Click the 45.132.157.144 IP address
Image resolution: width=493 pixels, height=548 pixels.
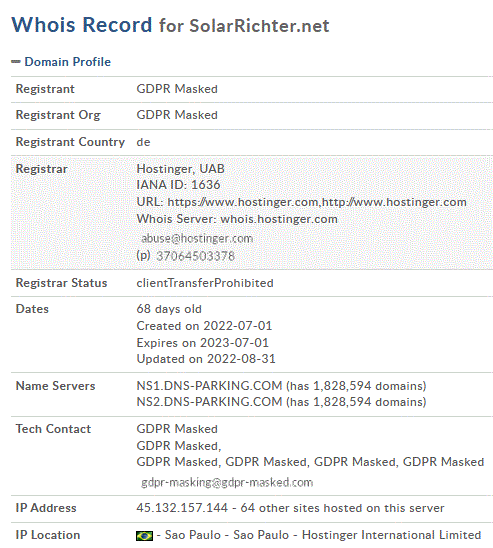coord(182,508)
